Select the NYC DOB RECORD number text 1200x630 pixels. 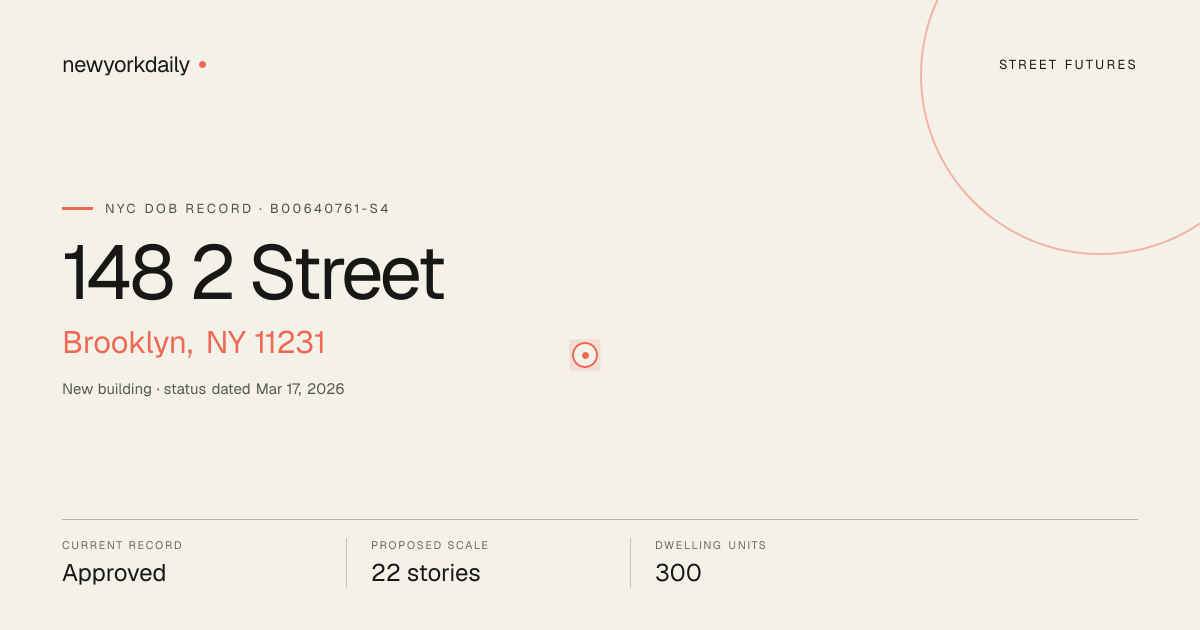point(247,209)
